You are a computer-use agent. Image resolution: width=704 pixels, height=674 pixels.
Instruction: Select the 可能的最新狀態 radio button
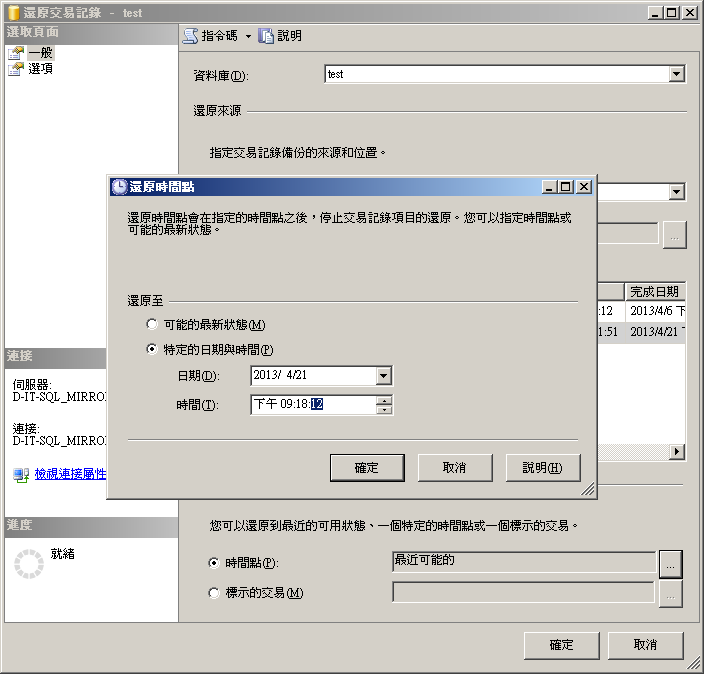click(x=152, y=325)
